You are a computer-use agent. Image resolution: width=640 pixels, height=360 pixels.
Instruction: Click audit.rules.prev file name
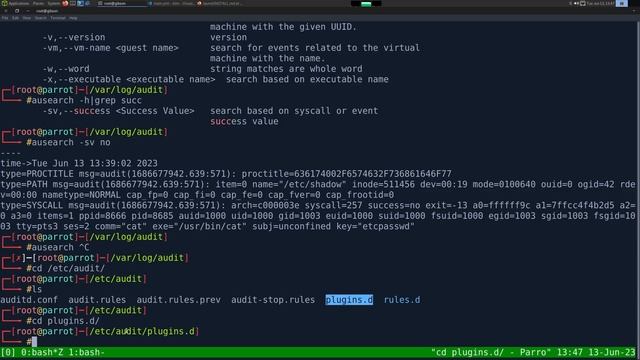(178, 300)
